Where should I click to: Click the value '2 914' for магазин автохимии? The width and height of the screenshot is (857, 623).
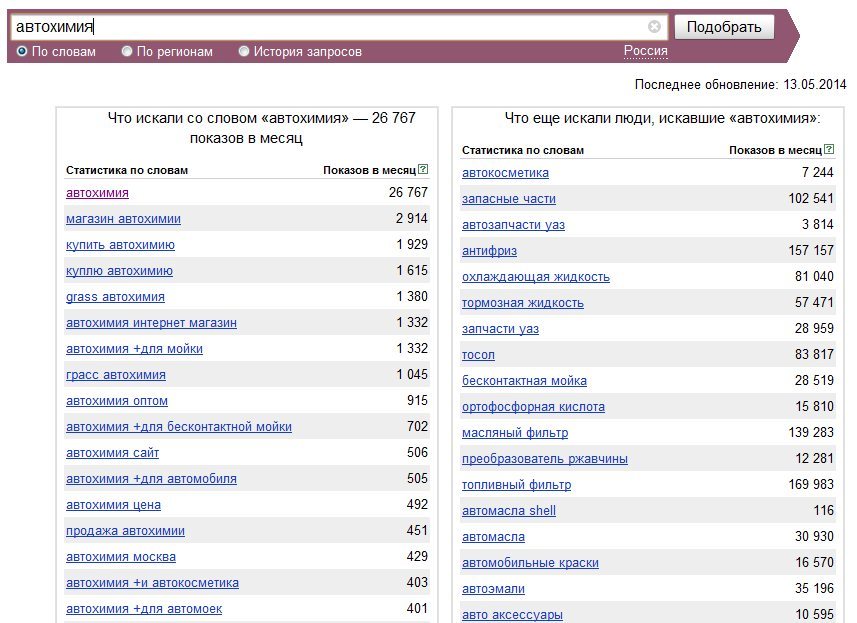pos(412,219)
